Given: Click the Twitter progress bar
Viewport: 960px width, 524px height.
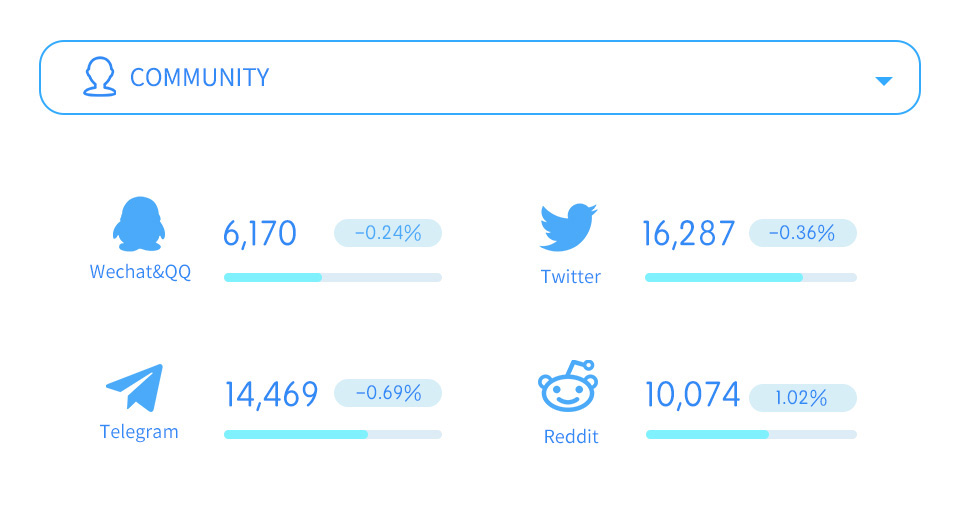Looking at the screenshot, I should click(751, 277).
